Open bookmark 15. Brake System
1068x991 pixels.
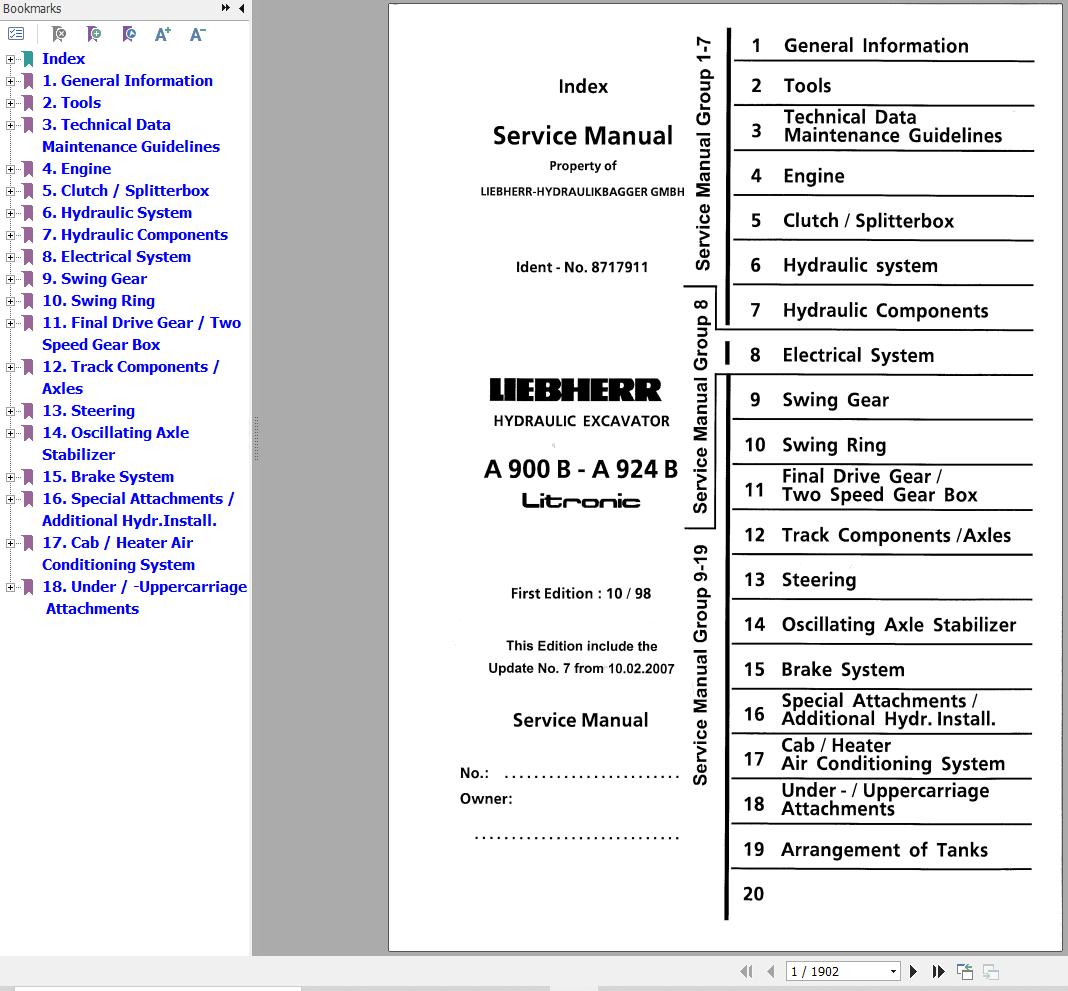[108, 477]
